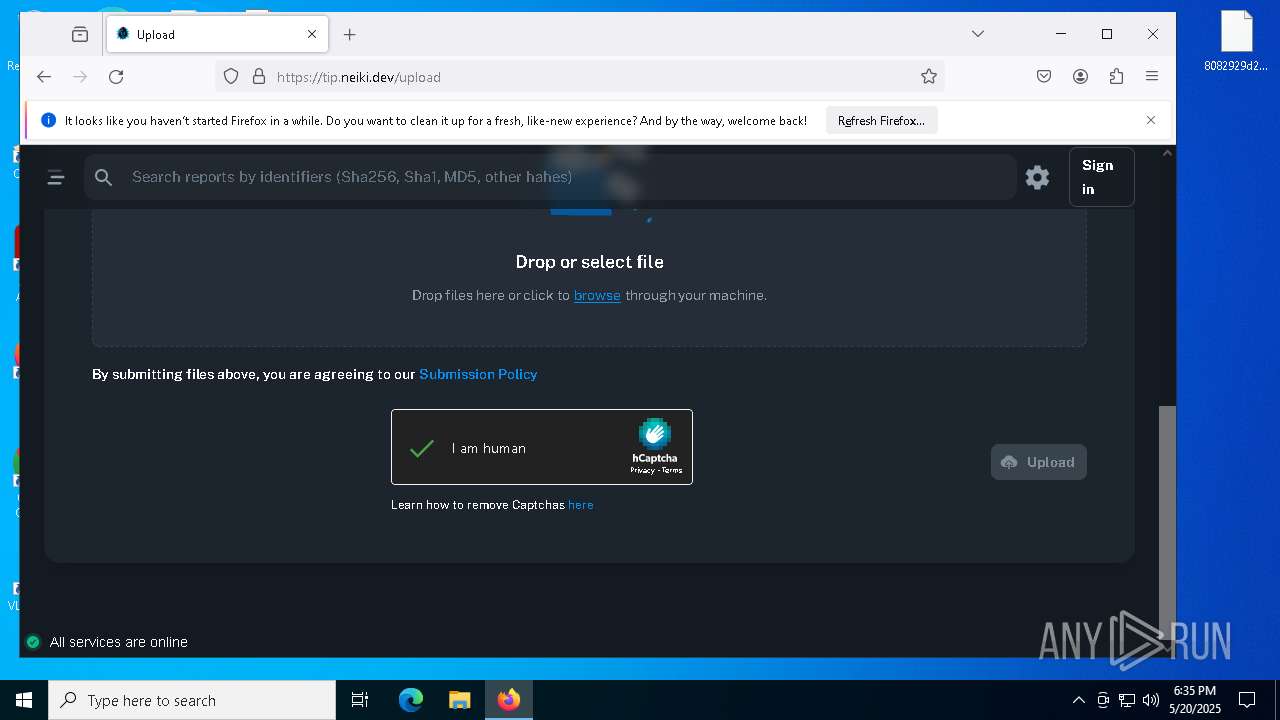Image resolution: width=1280 pixels, height=720 pixels.
Task: Open the volume control icon
Action: (x=1150, y=700)
